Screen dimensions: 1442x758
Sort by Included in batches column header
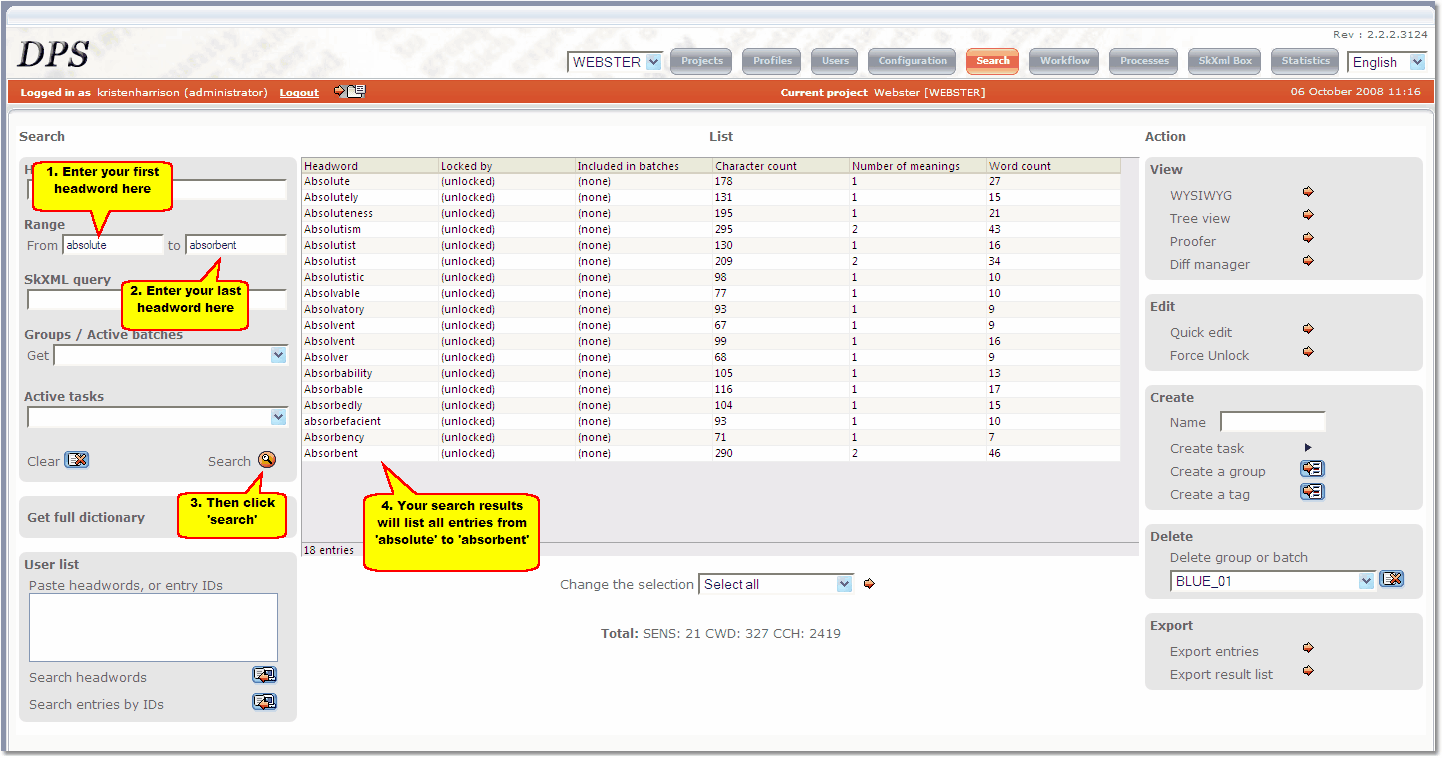pyautogui.click(x=644, y=166)
